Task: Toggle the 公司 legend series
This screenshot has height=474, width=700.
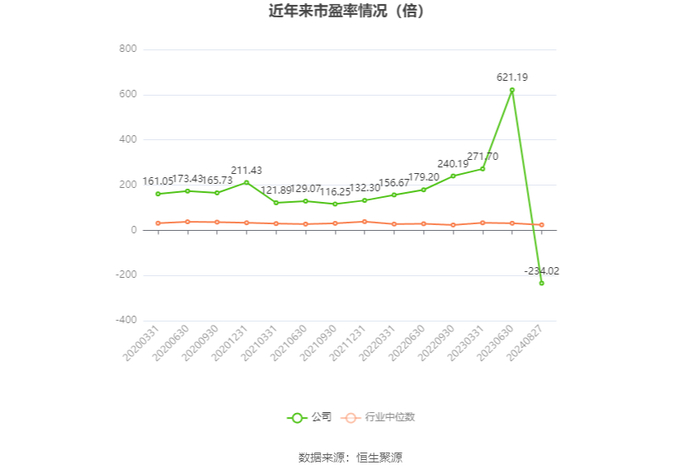Action: click(309, 417)
